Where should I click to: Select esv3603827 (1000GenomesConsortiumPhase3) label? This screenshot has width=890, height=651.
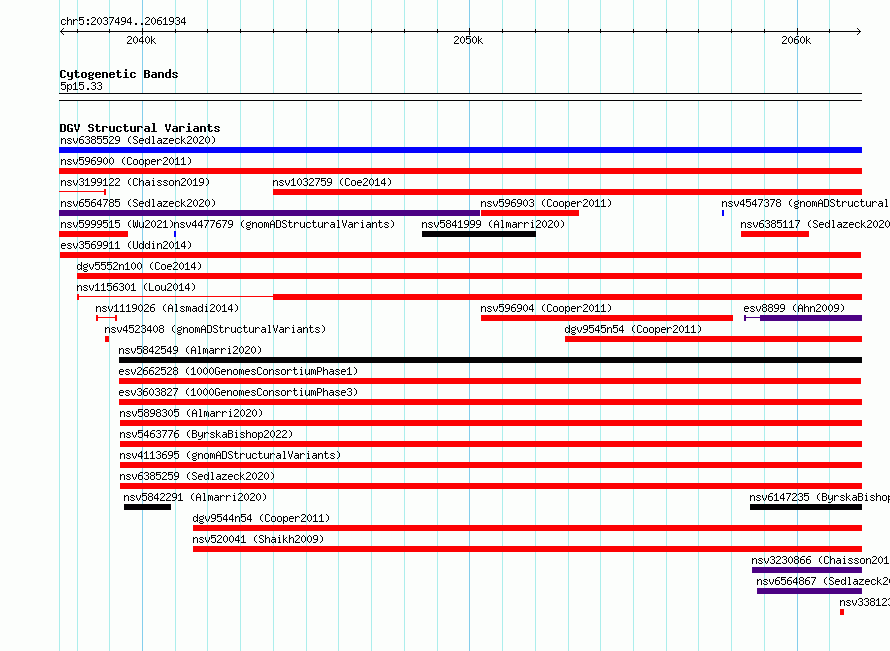pyautogui.click(x=238, y=392)
